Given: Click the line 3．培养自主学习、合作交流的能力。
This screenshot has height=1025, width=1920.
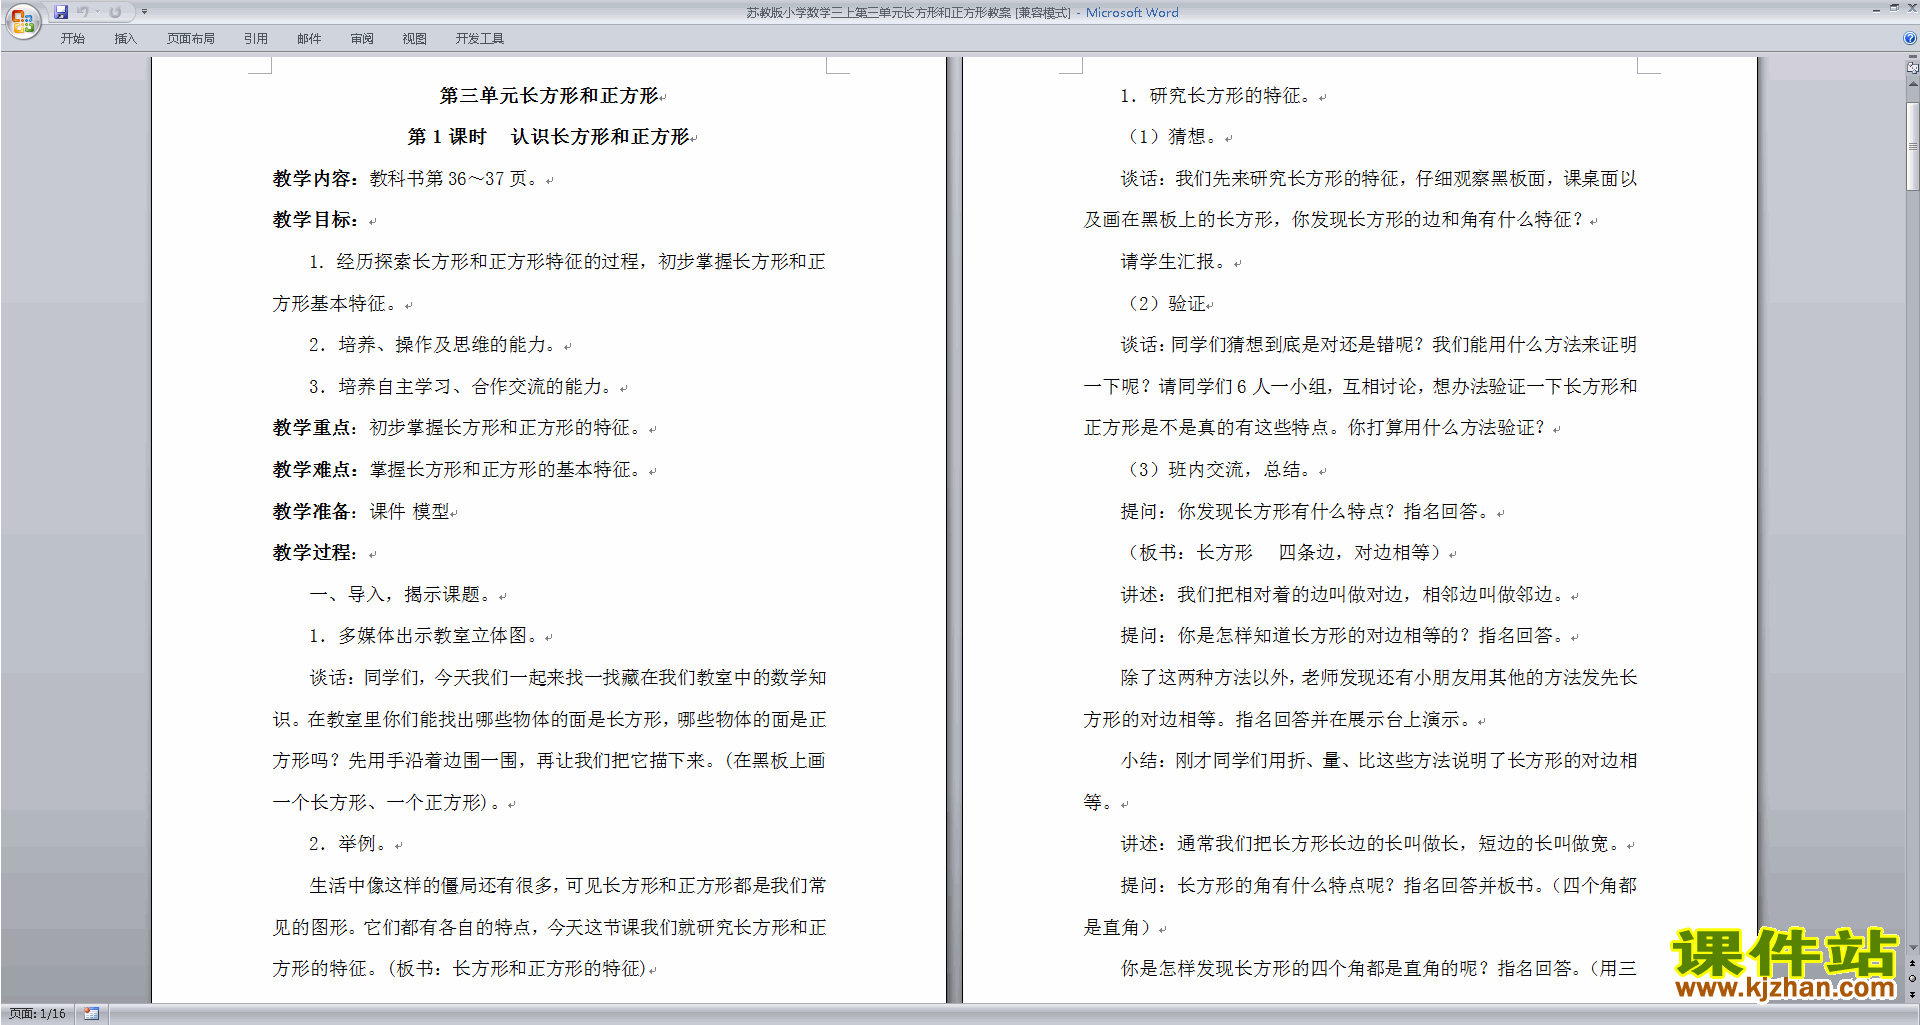Looking at the screenshot, I should pyautogui.click(x=463, y=387).
